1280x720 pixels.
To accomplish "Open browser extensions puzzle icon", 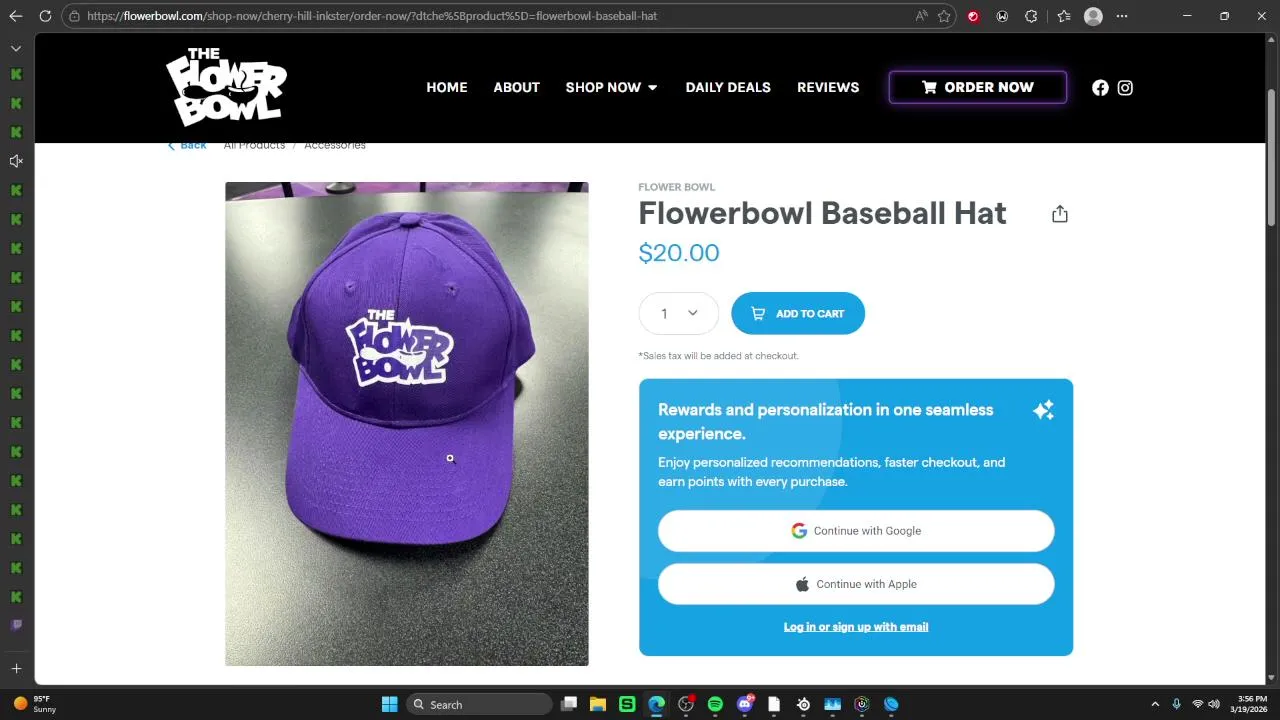I will (x=1031, y=16).
